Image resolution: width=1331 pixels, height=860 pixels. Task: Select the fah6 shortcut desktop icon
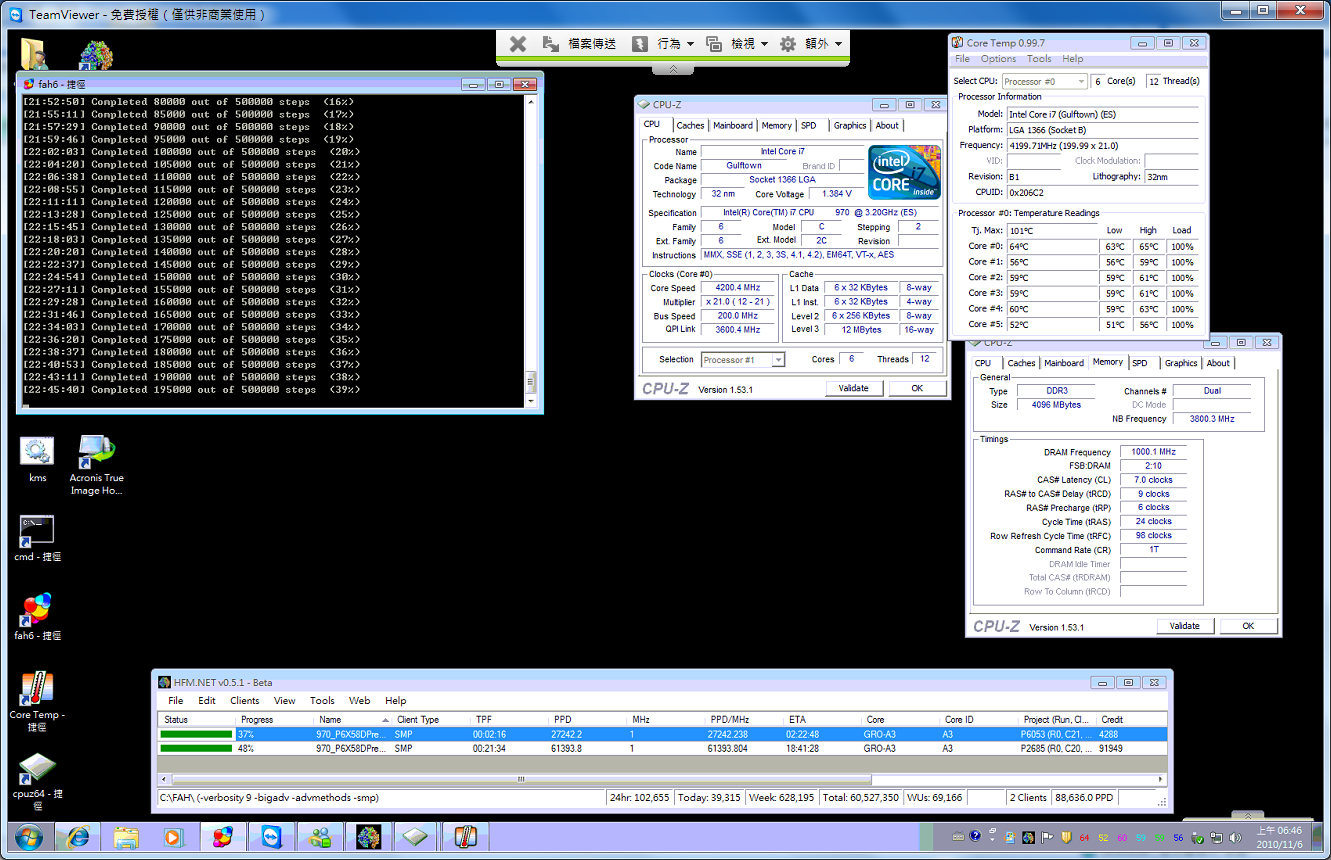pyautogui.click(x=37, y=617)
